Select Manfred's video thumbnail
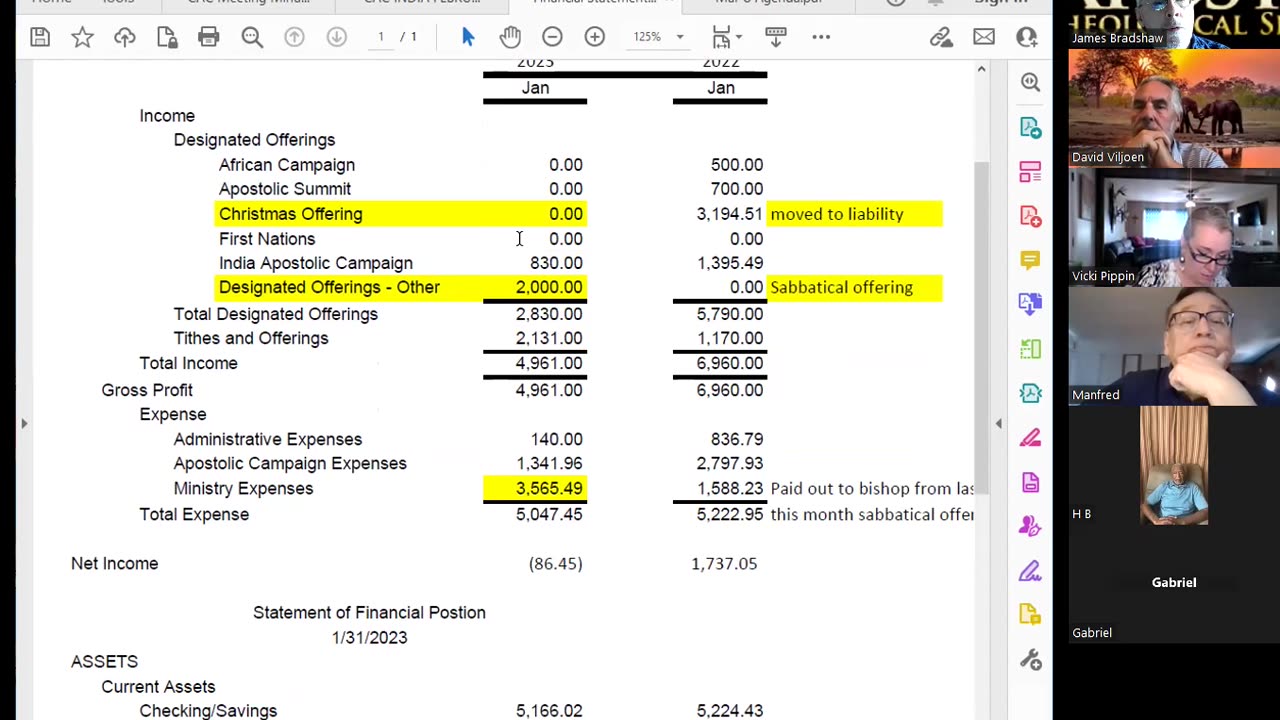 click(x=1174, y=346)
